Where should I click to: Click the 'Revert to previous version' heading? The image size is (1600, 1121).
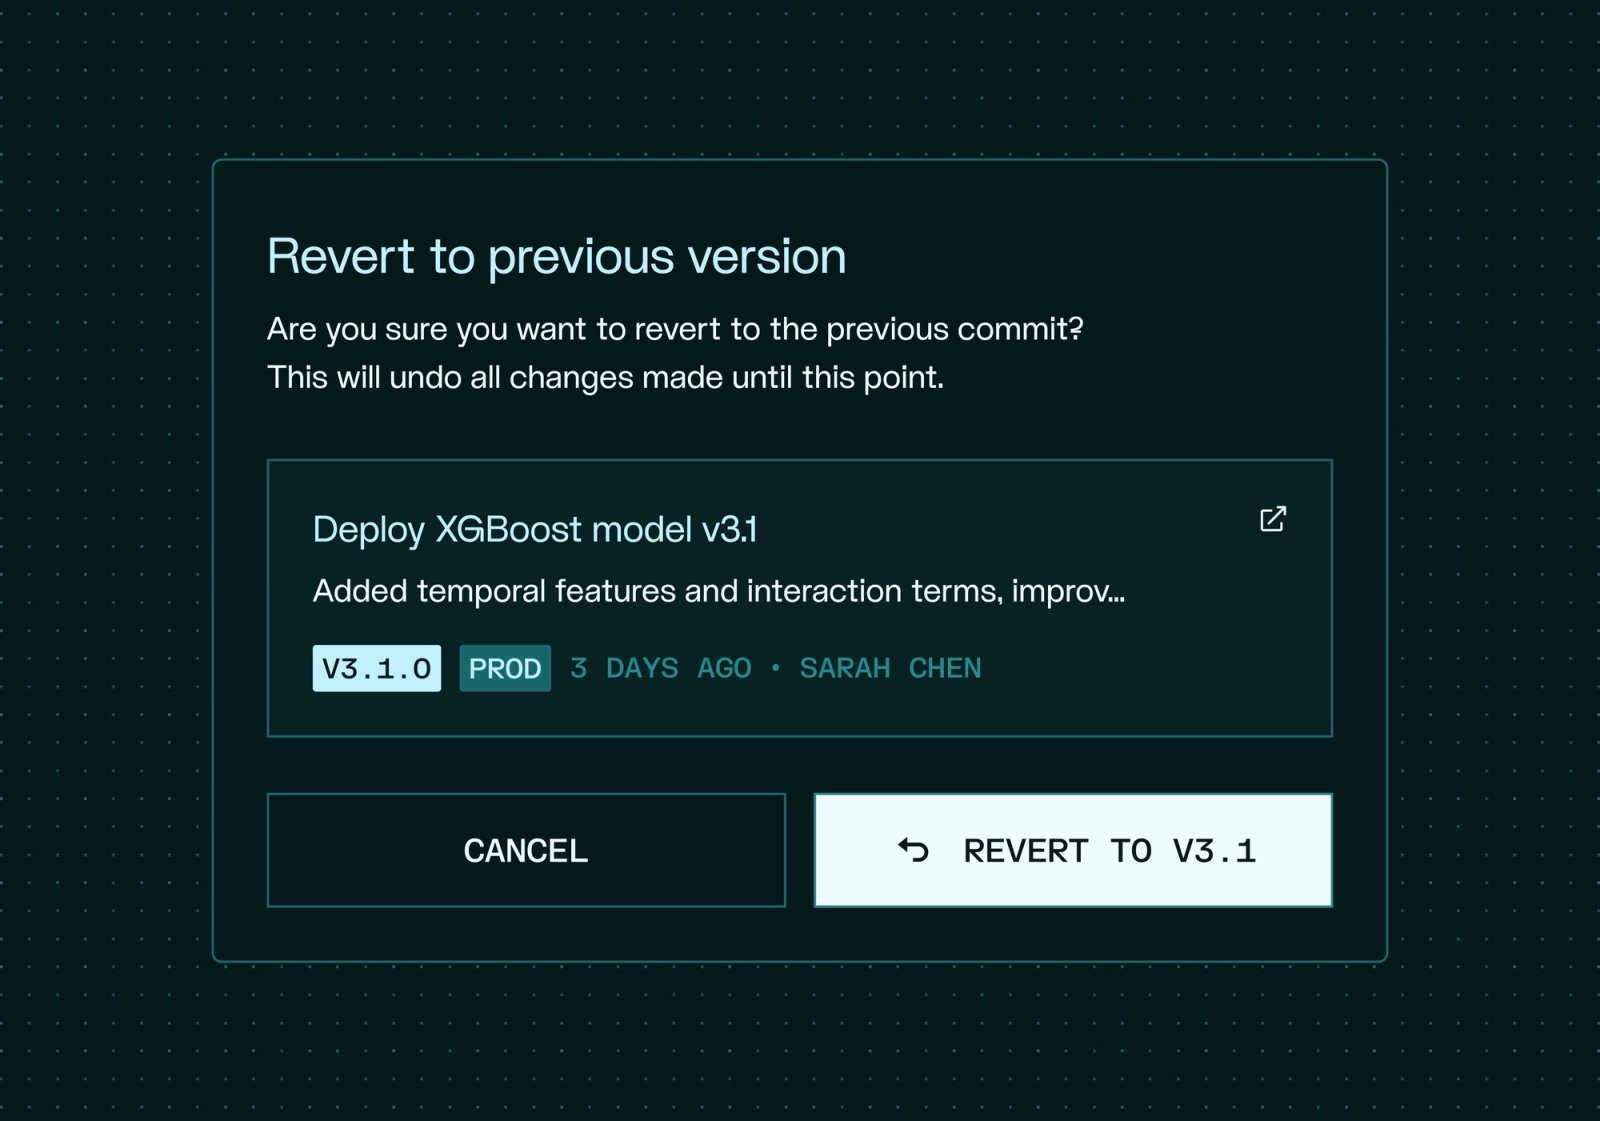[x=557, y=256]
